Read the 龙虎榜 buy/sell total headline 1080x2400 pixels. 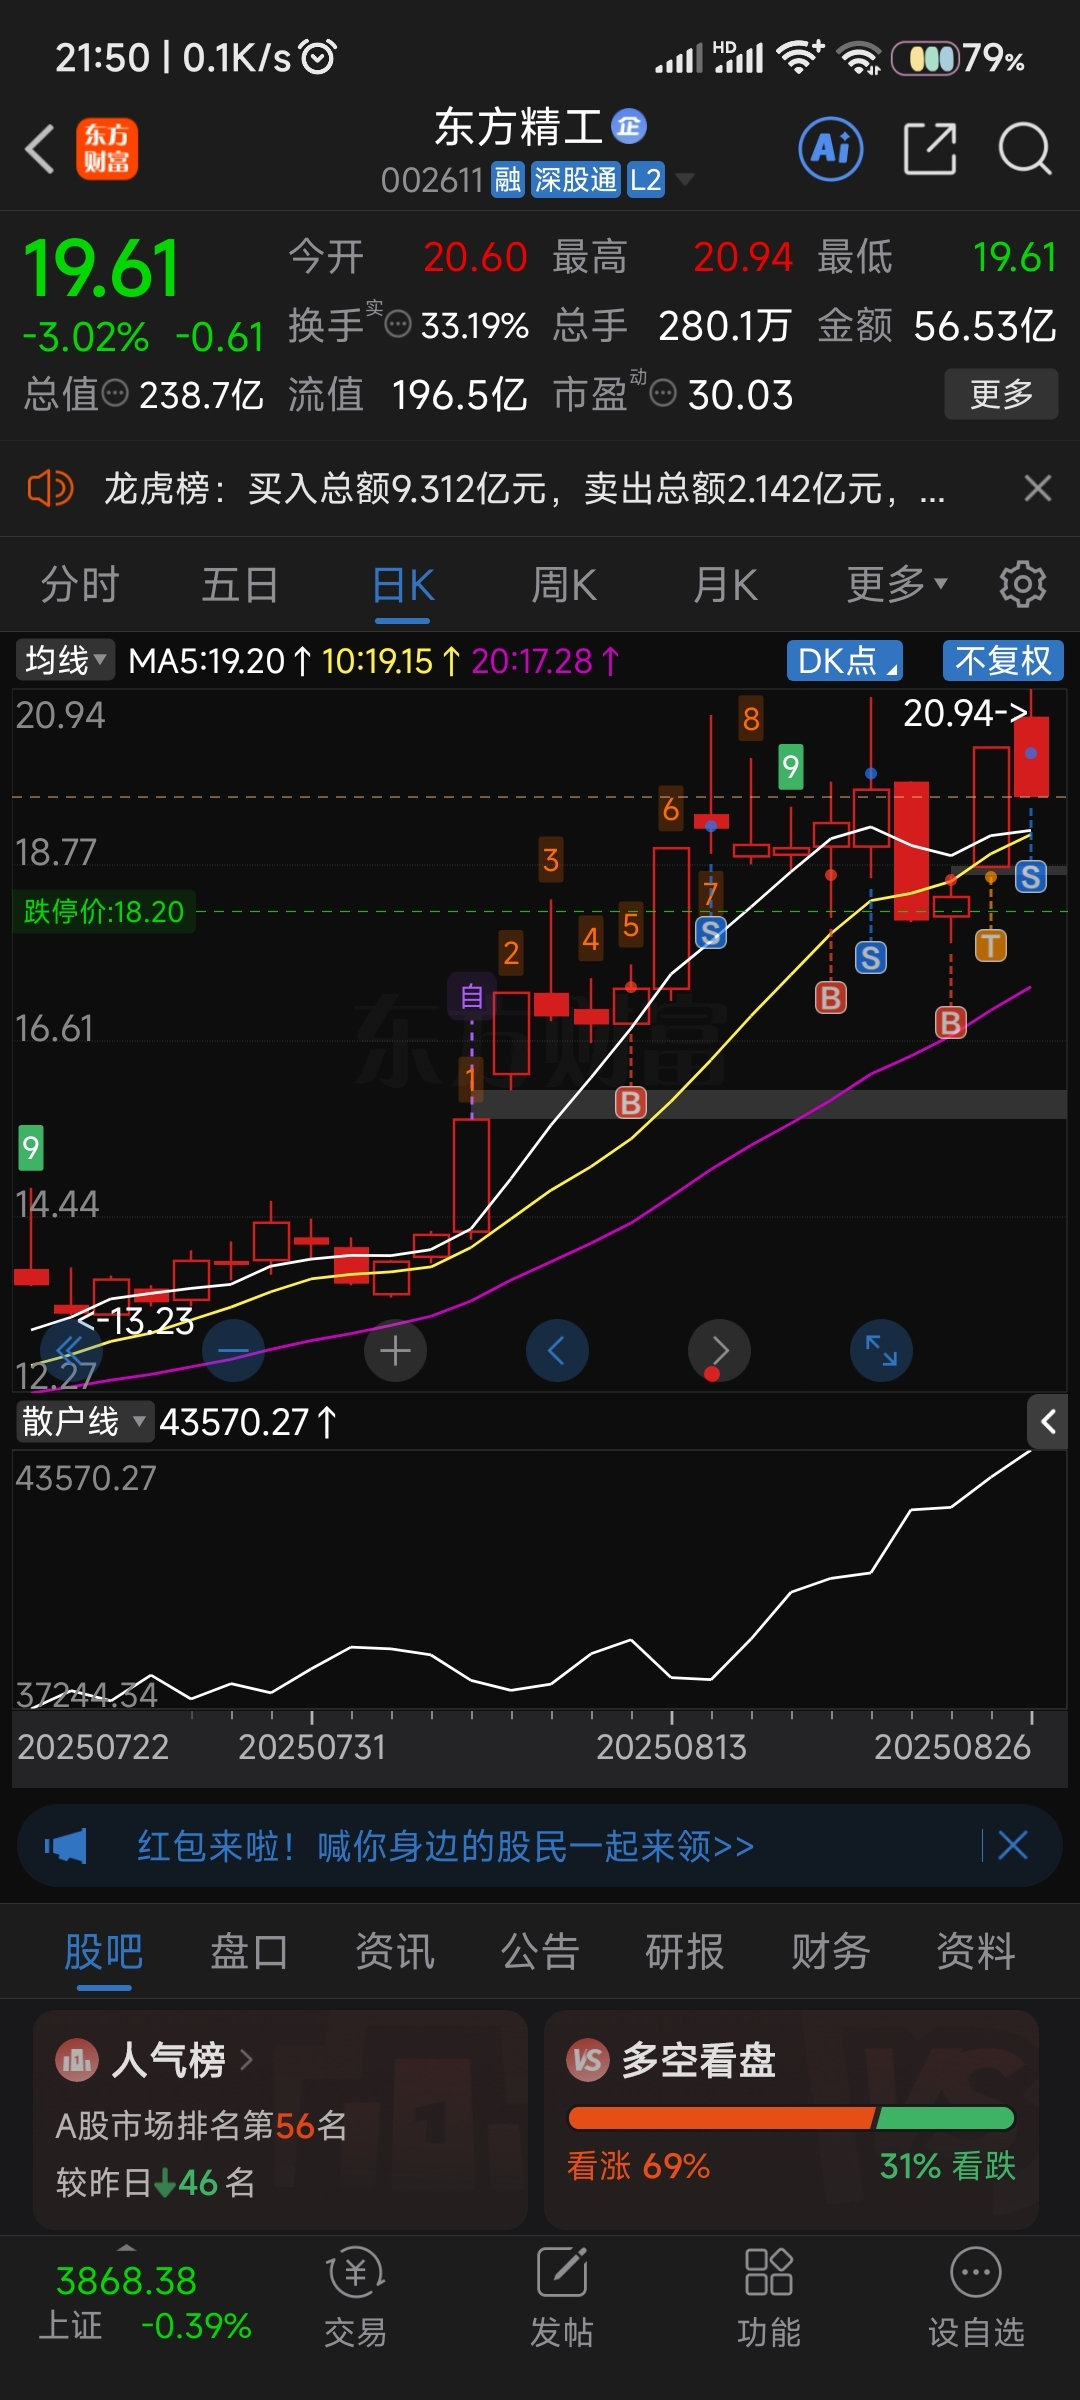click(525, 489)
